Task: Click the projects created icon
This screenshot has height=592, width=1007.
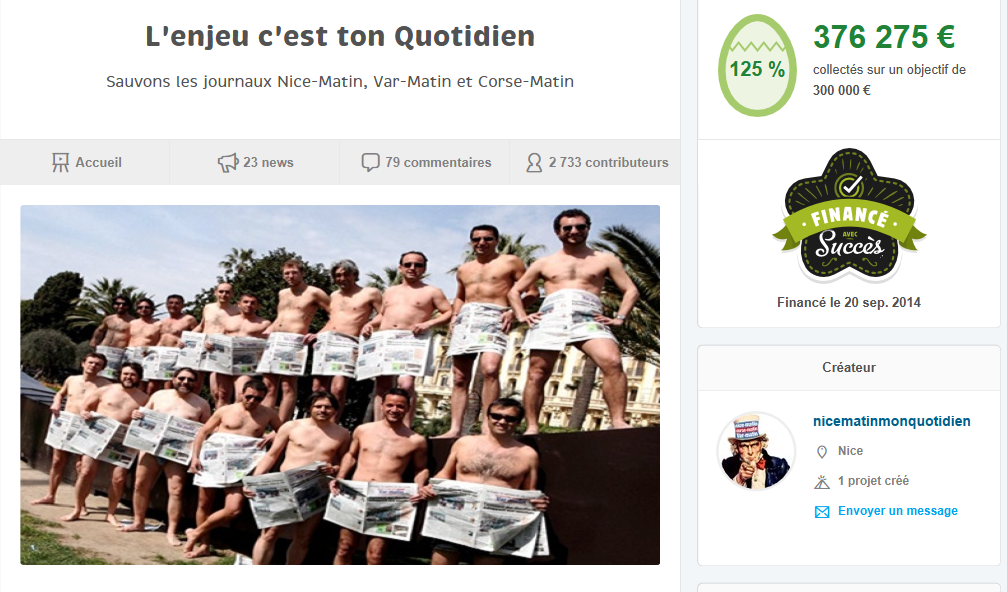Action: [821, 482]
